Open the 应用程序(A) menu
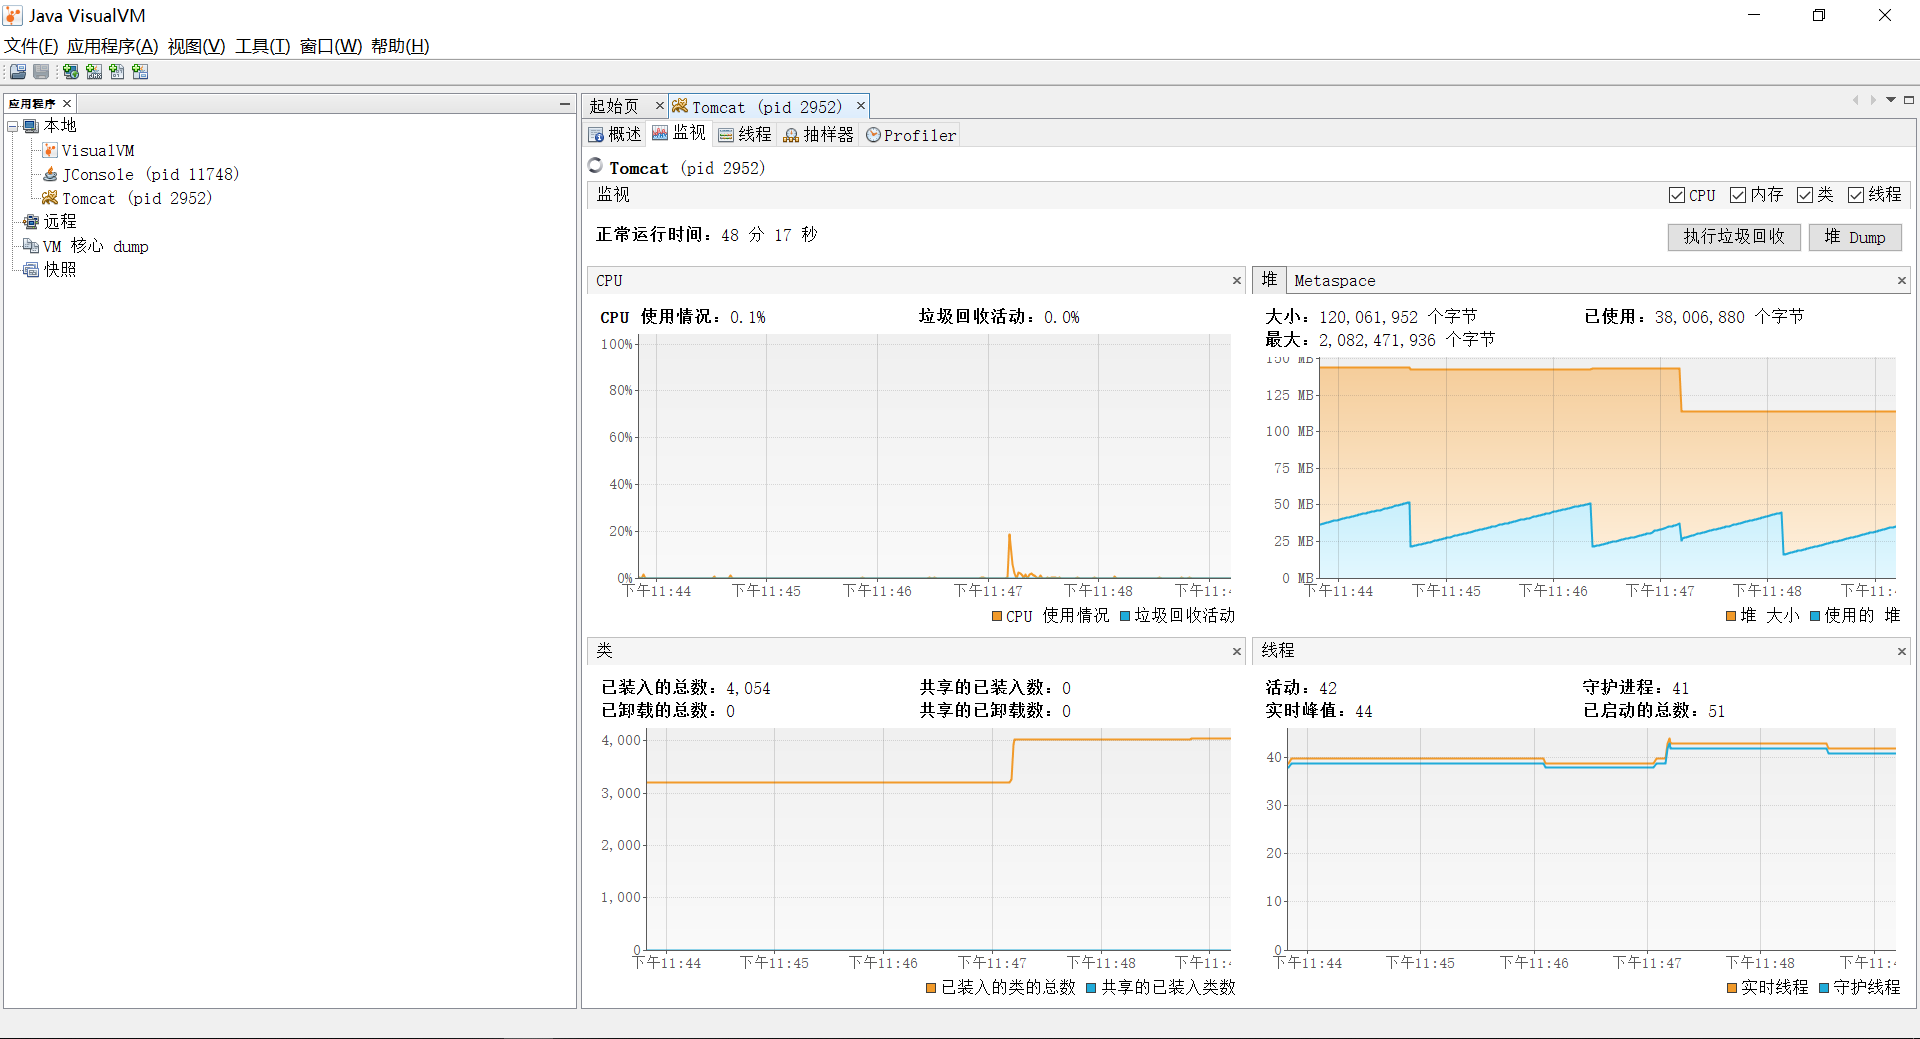This screenshot has width=1920, height=1039. [x=113, y=46]
